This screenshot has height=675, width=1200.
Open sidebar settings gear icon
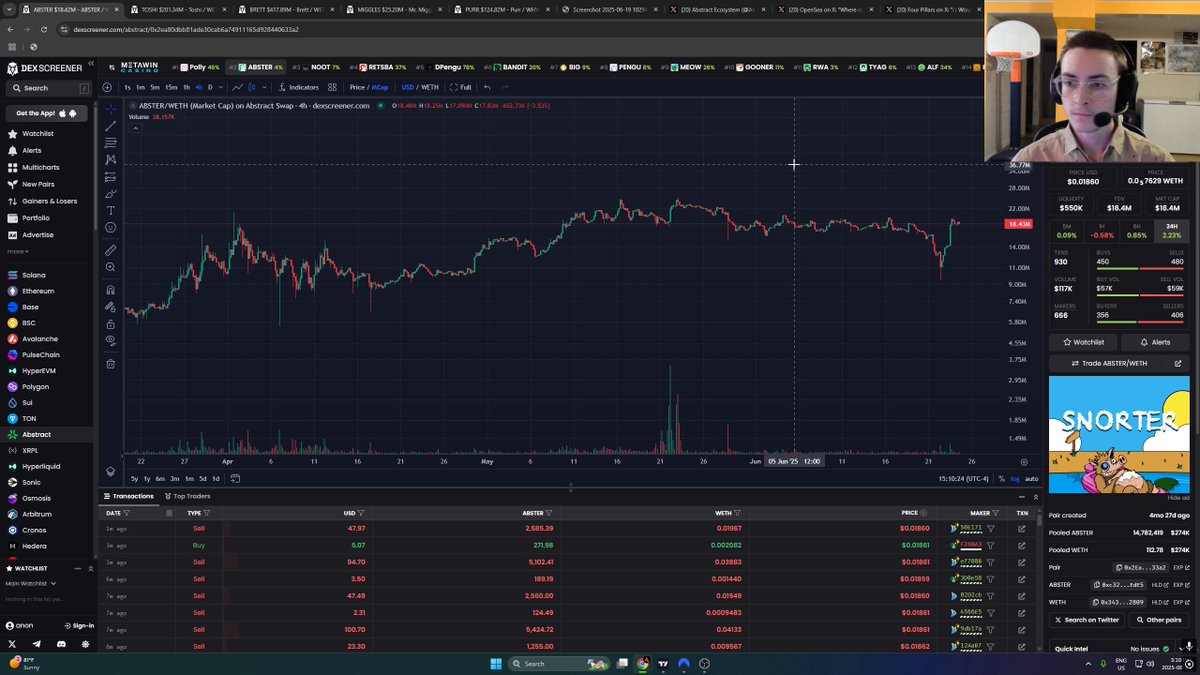[x=85, y=645]
